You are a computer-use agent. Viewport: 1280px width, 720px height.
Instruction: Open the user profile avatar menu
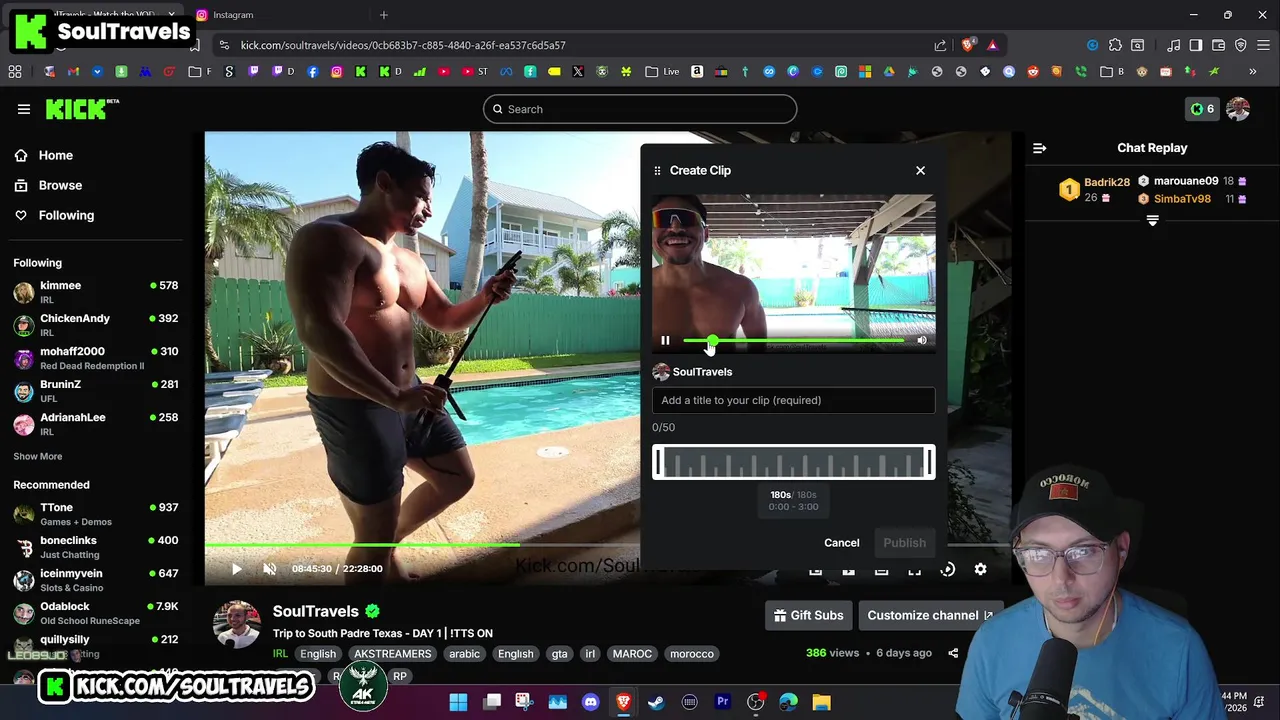click(x=1238, y=109)
